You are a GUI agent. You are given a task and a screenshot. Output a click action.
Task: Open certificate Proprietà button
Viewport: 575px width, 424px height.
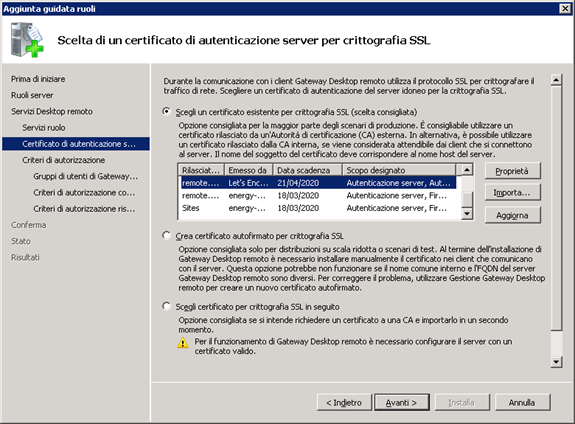(x=512, y=171)
